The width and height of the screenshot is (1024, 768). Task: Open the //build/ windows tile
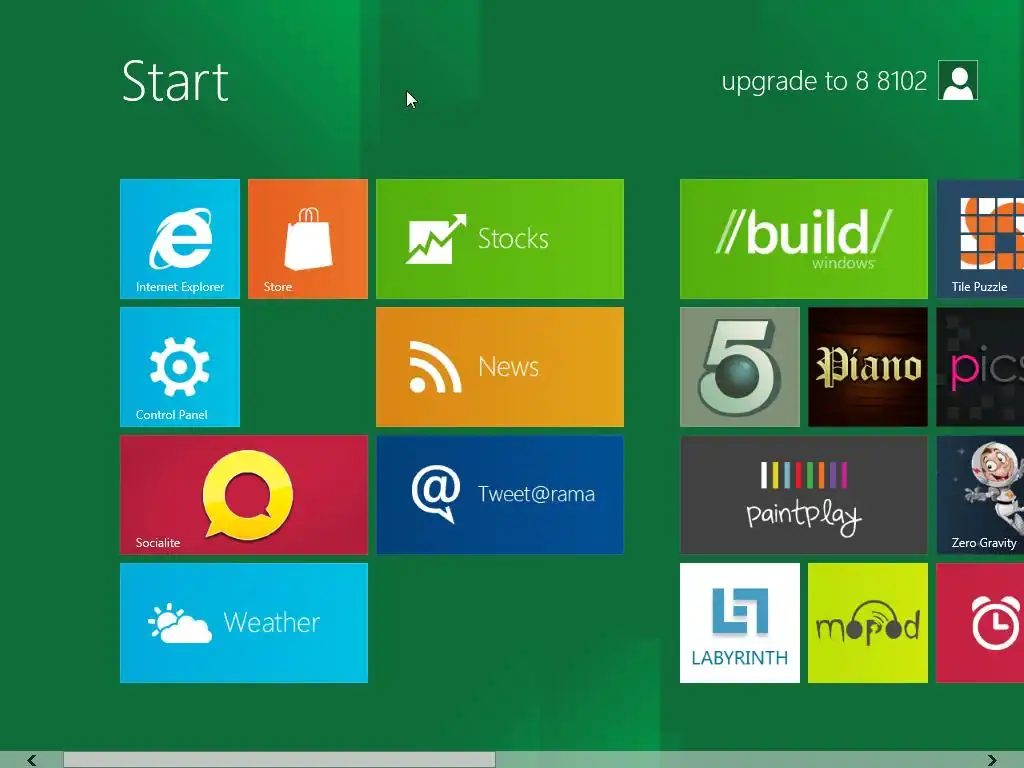coord(804,239)
